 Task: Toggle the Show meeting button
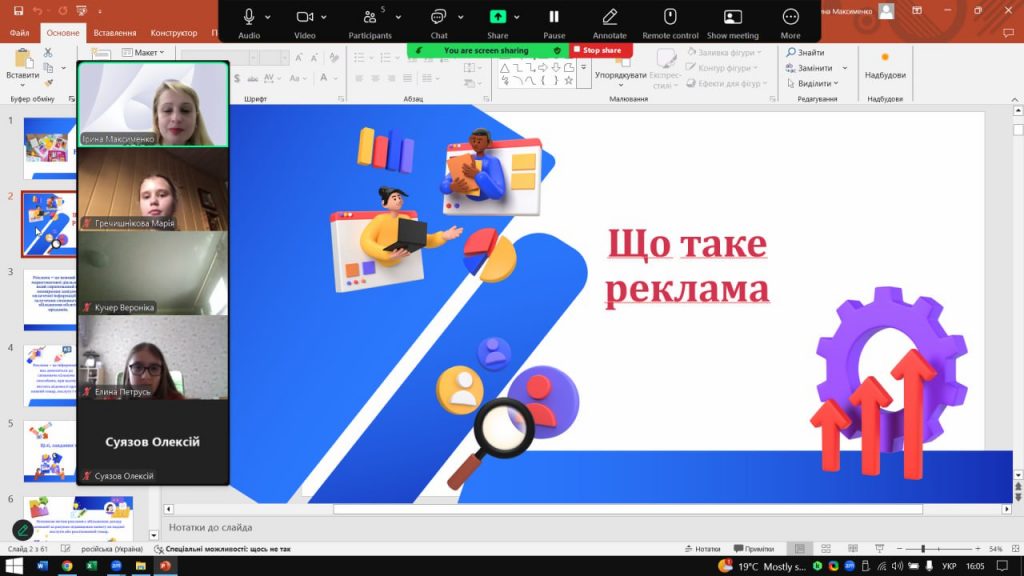pyautogui.click(x=732, y=17)
